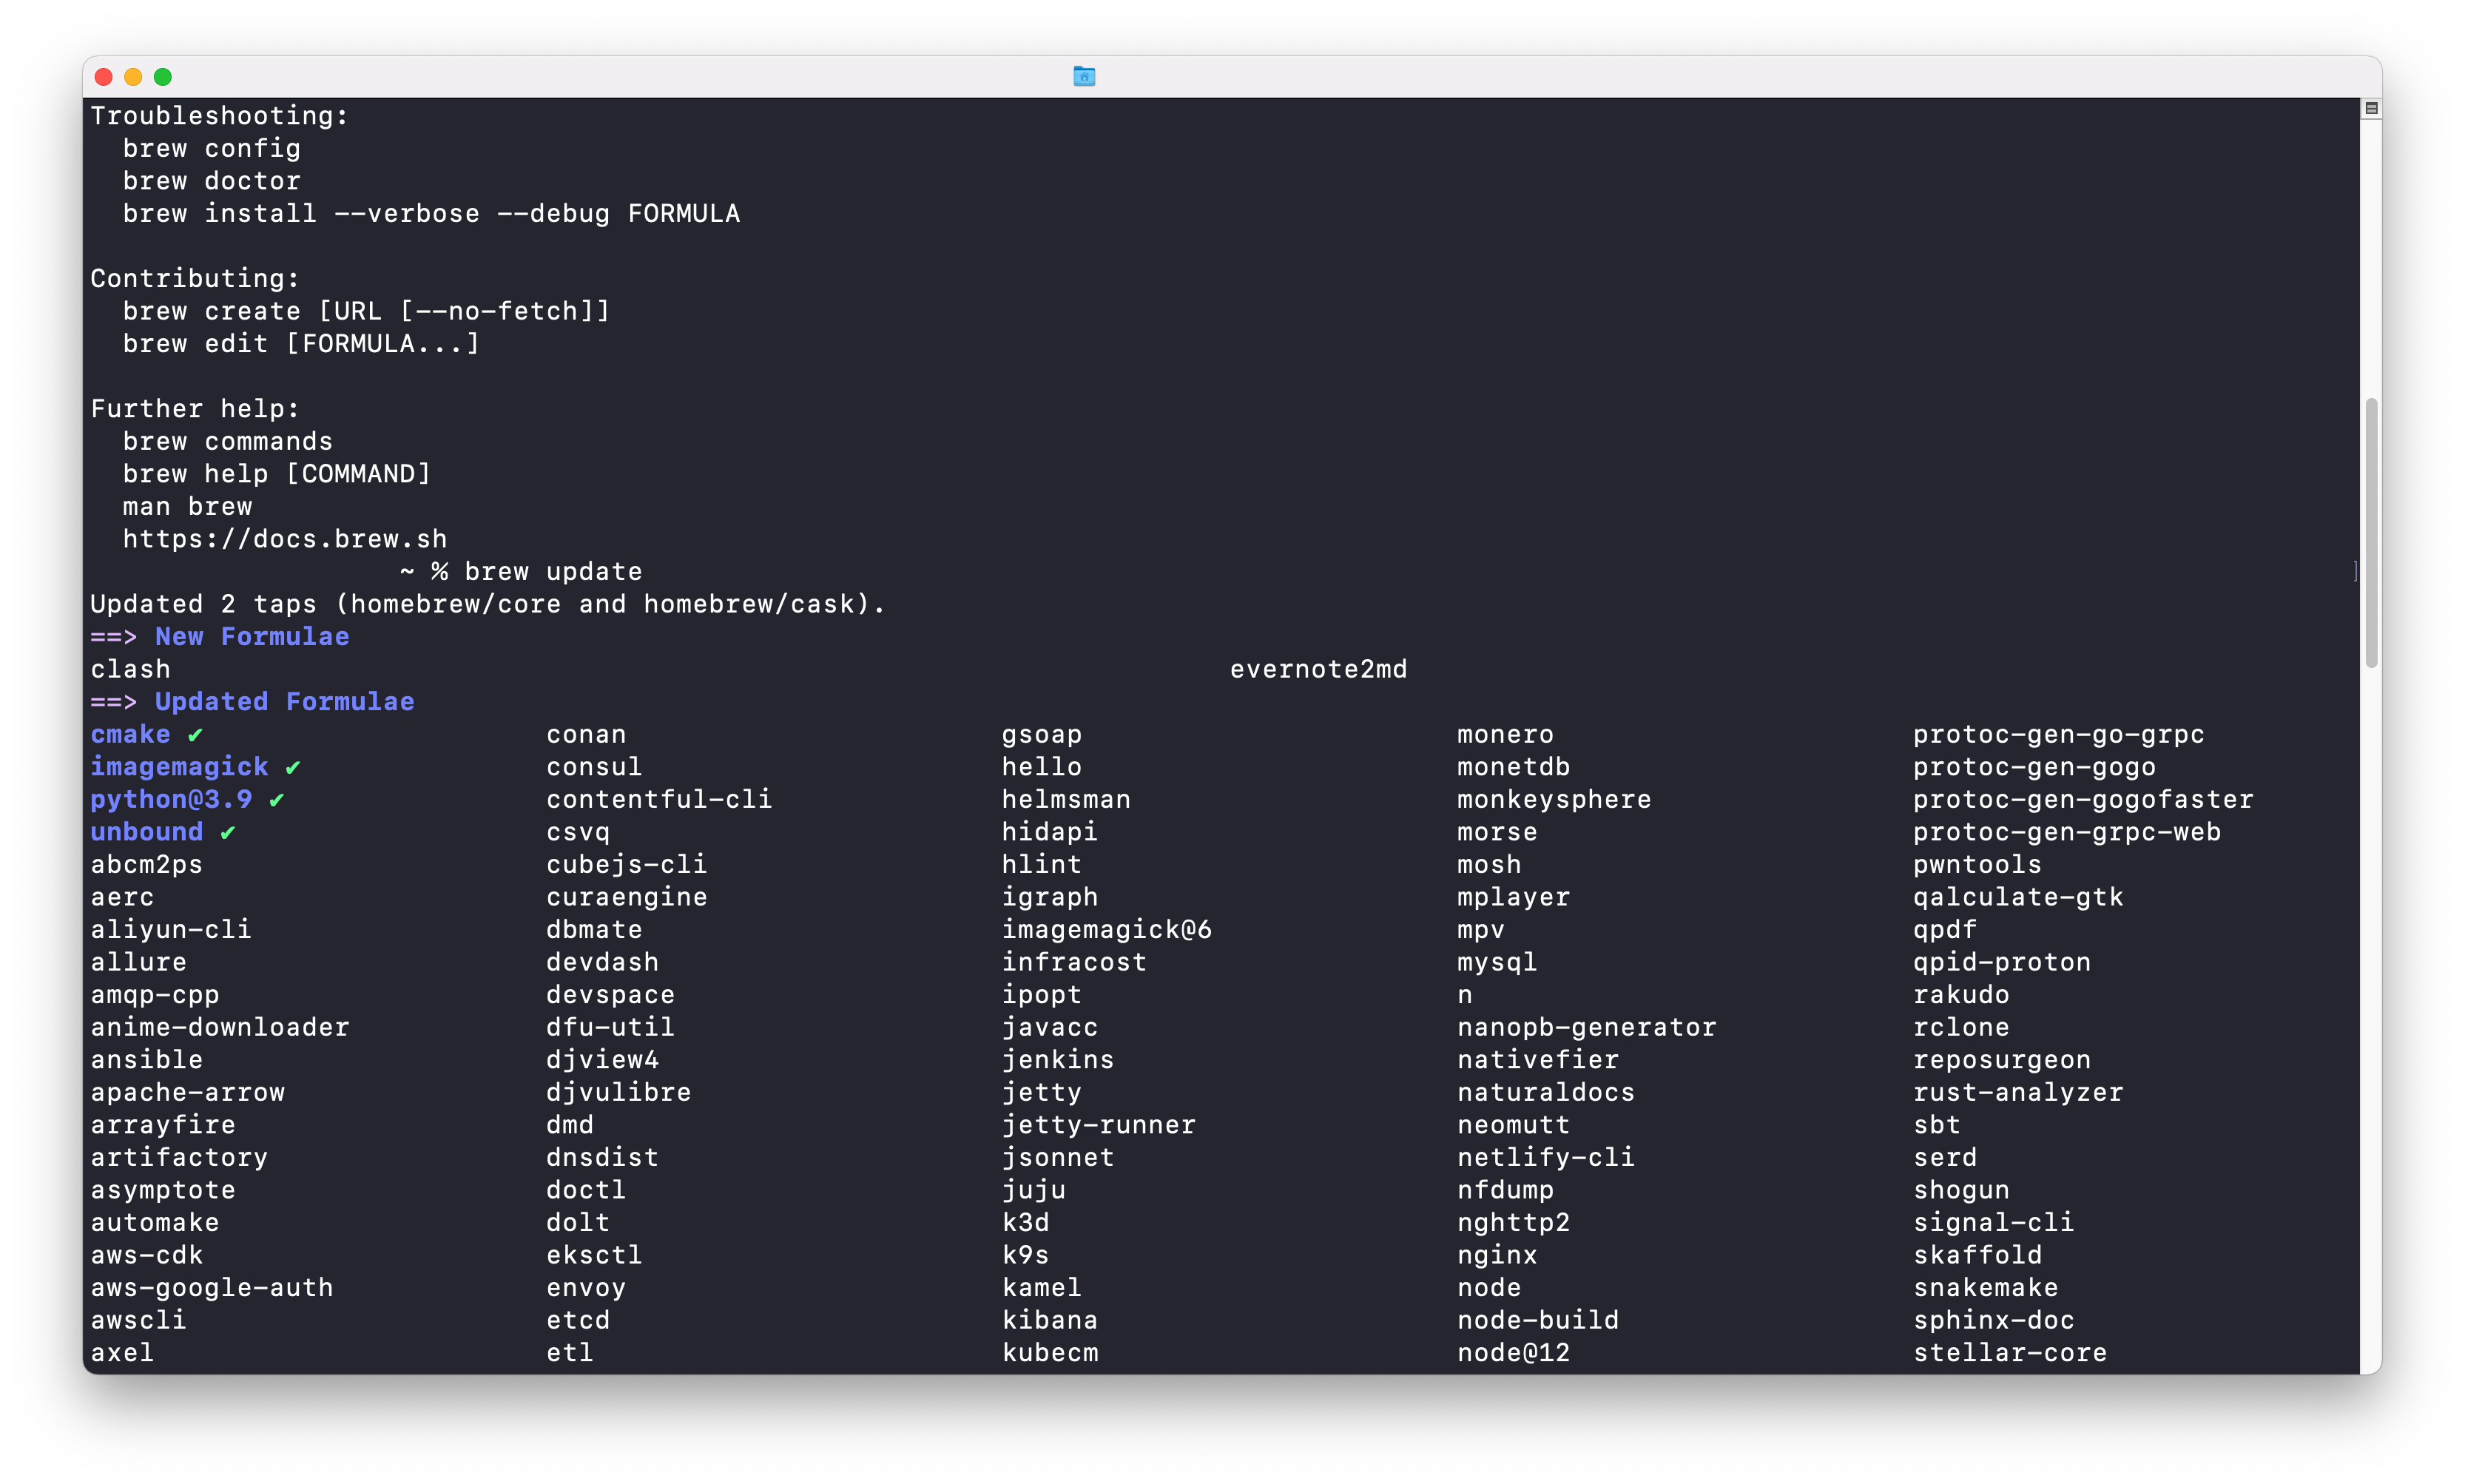Select the 'djvulibre' formula entry

619,1092
